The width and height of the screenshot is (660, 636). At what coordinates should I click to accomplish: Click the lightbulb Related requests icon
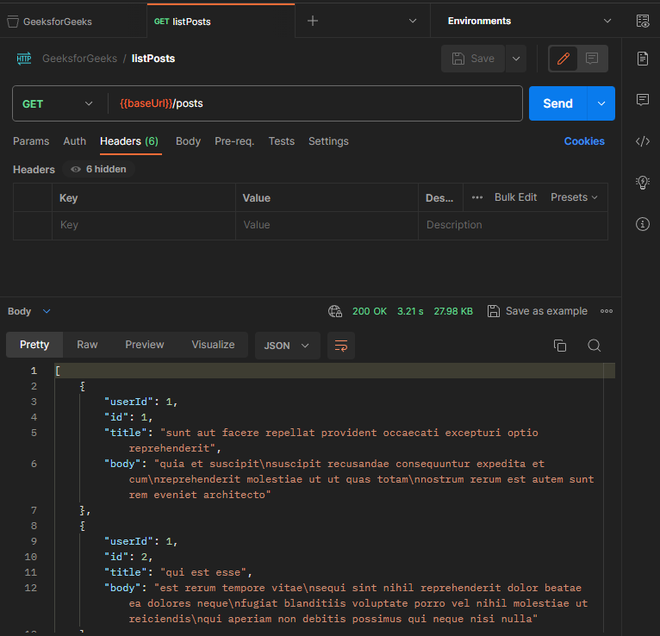coord(642,182)
